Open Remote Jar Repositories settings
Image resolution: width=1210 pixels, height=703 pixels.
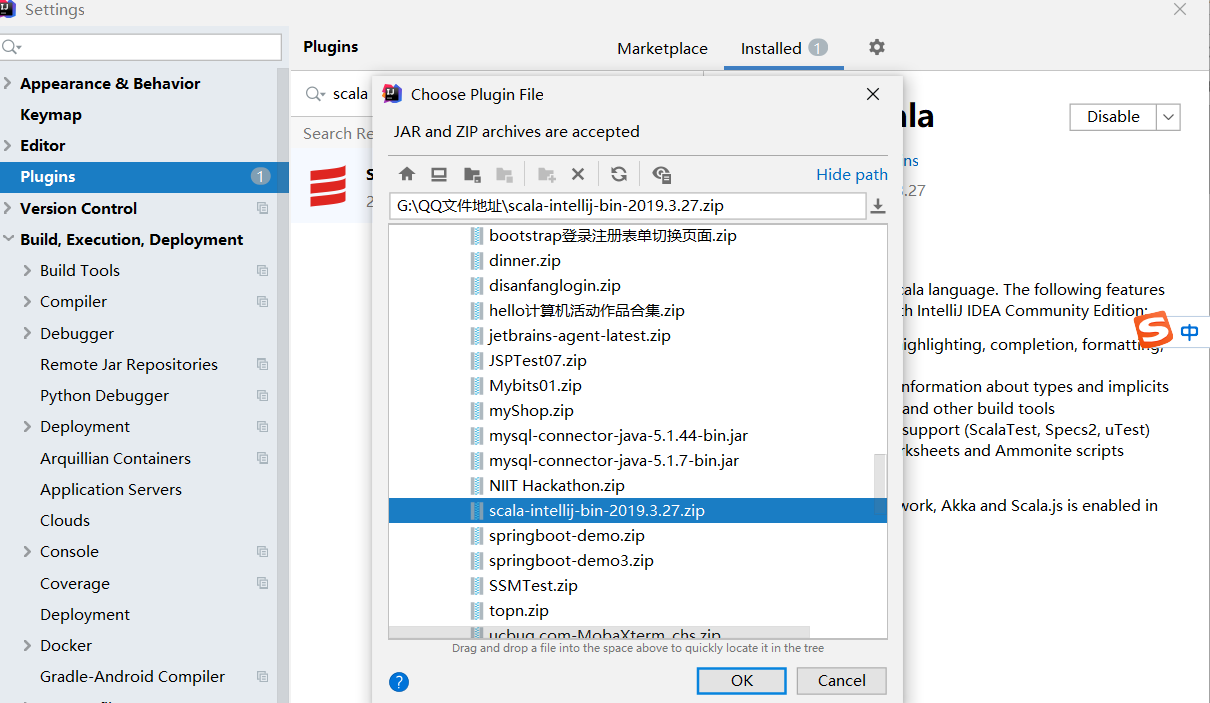129,364
